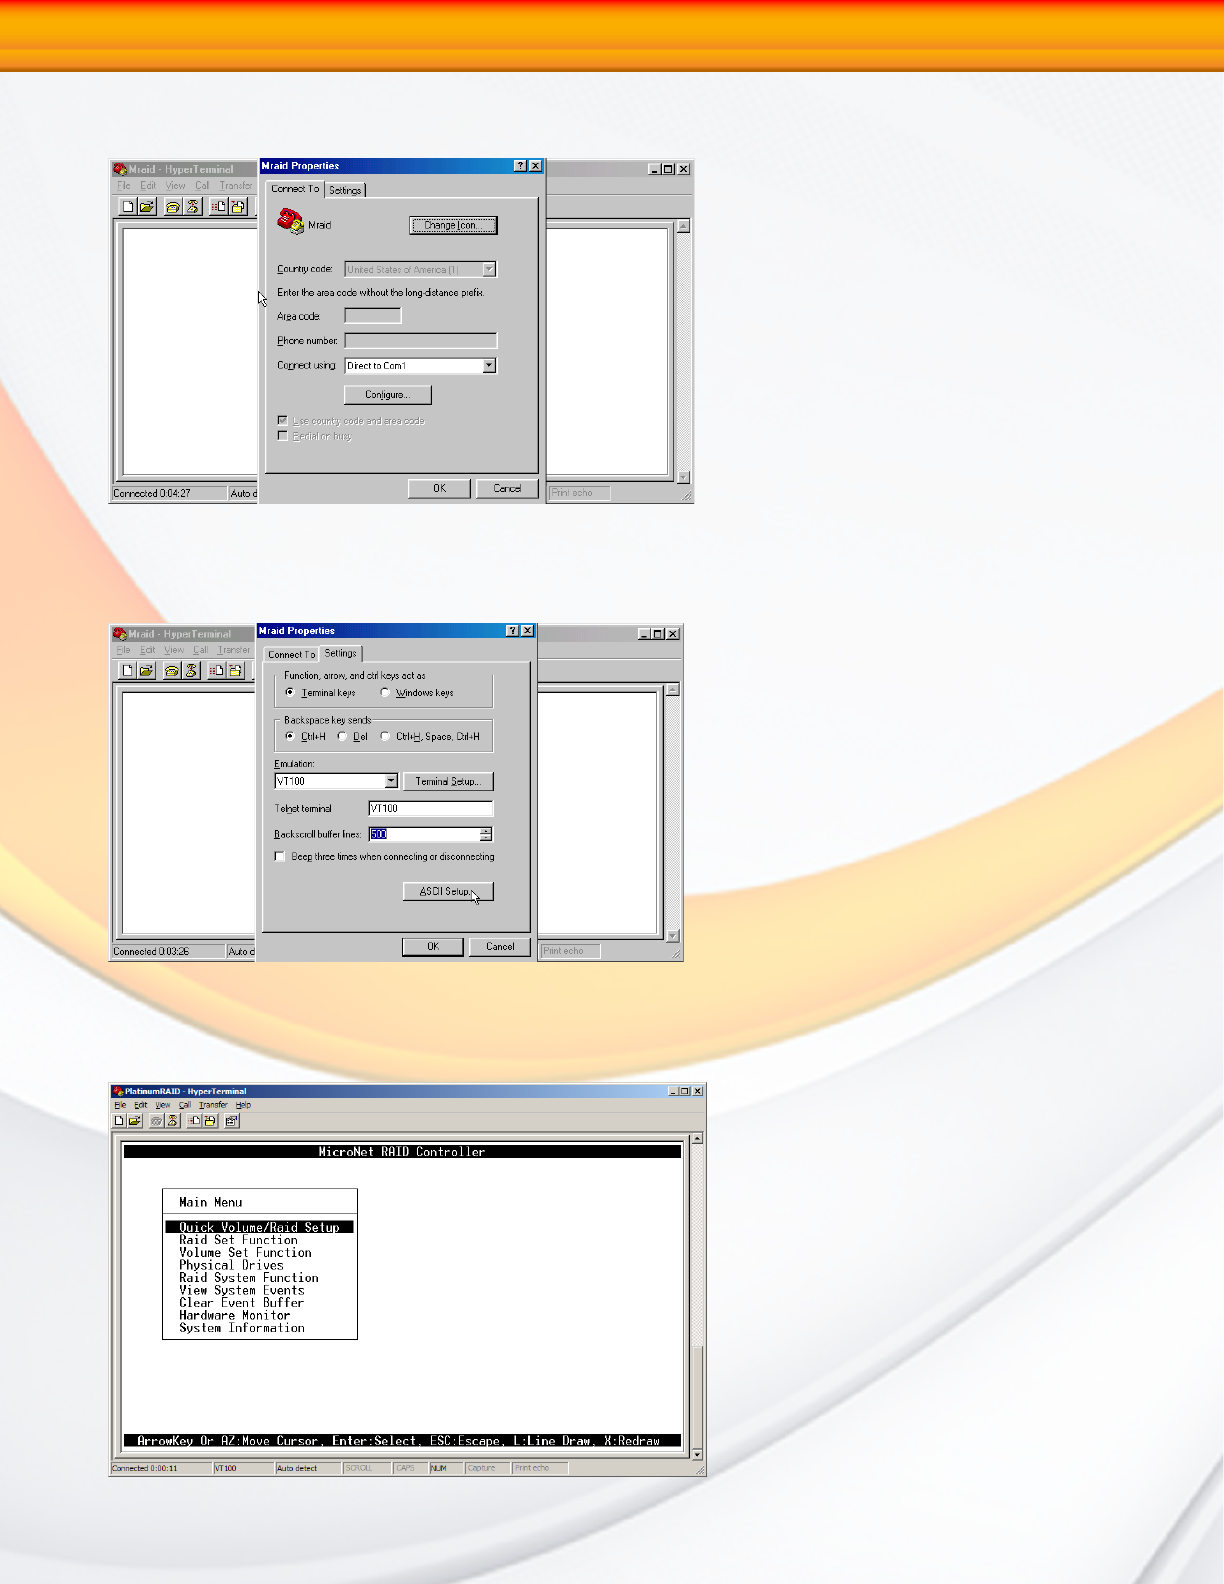Image resolution: width=1224 pixels, height=1584 pixels.
Task: Select the Del backspace option
Action: [343, 736]
